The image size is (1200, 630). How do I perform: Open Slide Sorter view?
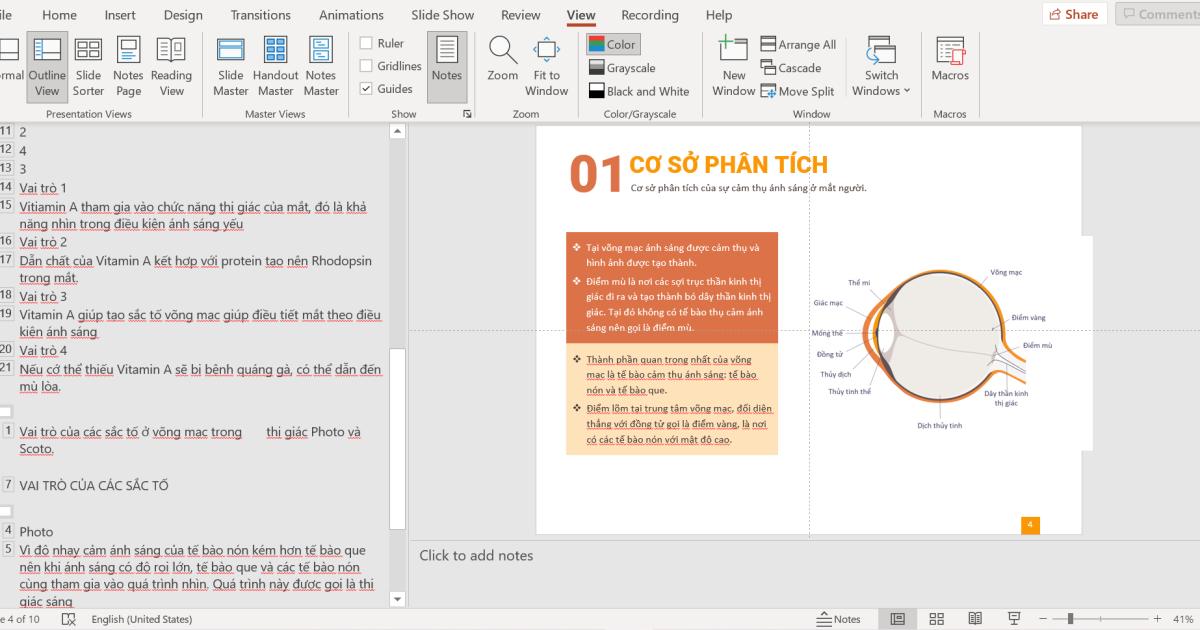pos(88,66)
